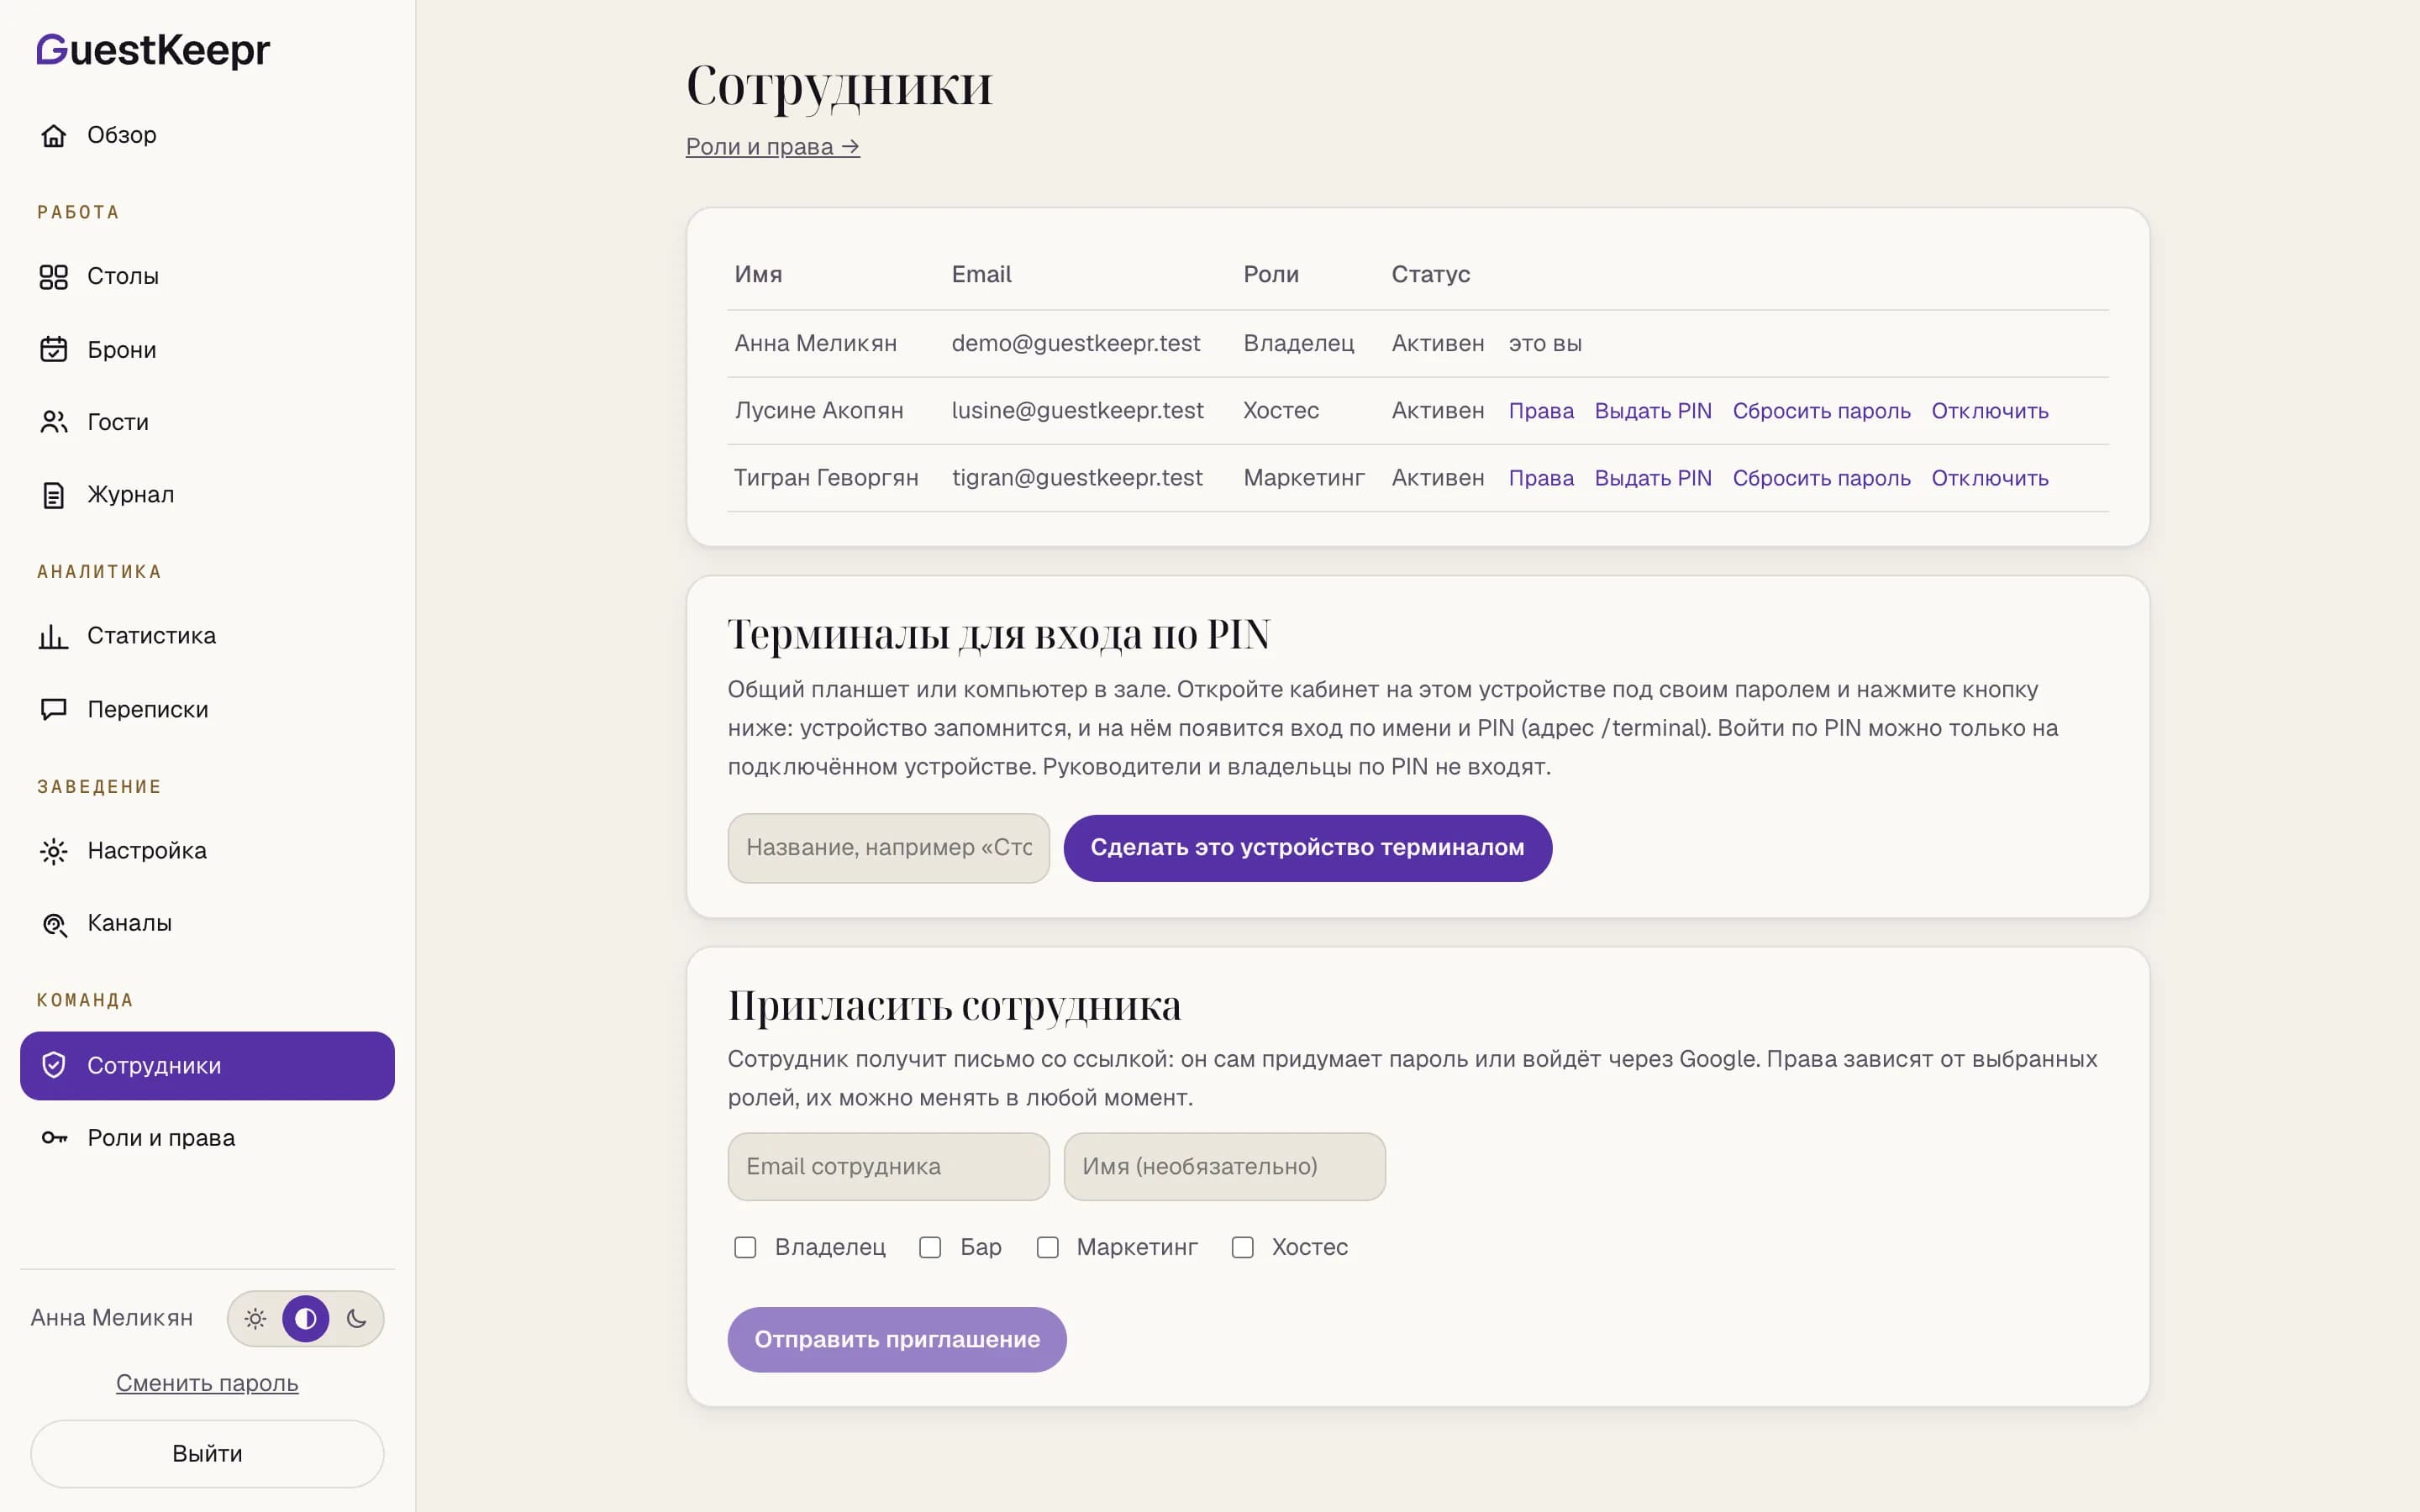The width and height of the screenshot is (2420, 1512).
Task: Select the auto theme half-circle icon
Action: click(x=306, y=1319)
